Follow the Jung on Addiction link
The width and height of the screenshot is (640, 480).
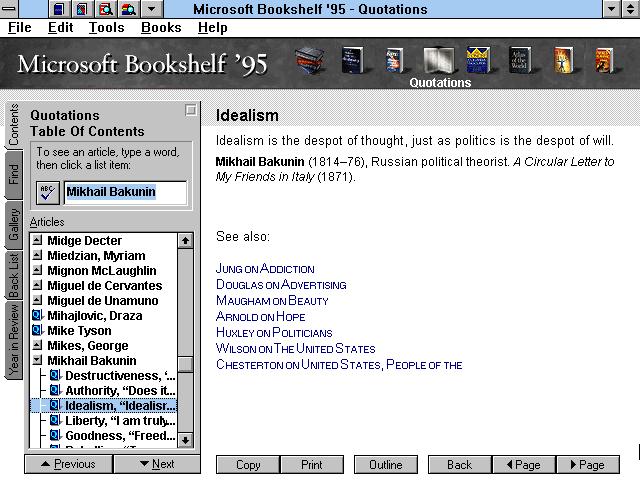pyautogui.click(x=265, y=269)
